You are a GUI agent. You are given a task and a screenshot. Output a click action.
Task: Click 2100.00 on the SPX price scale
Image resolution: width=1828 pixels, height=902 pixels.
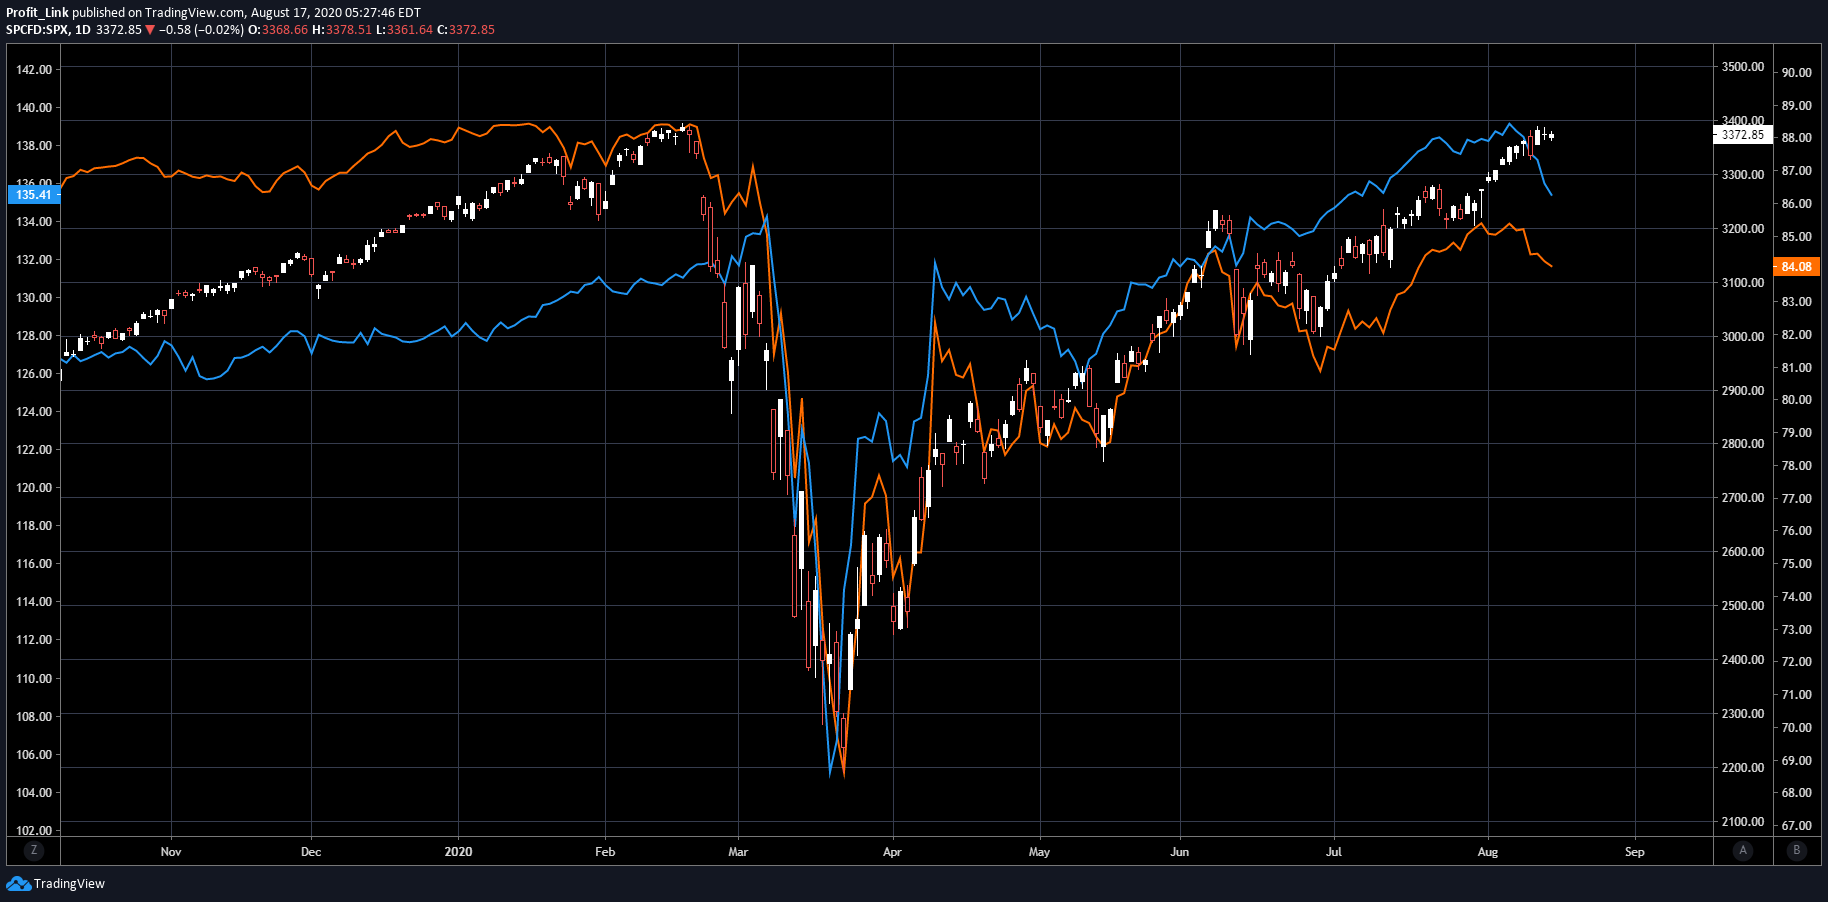click(x=1743, y=822)
